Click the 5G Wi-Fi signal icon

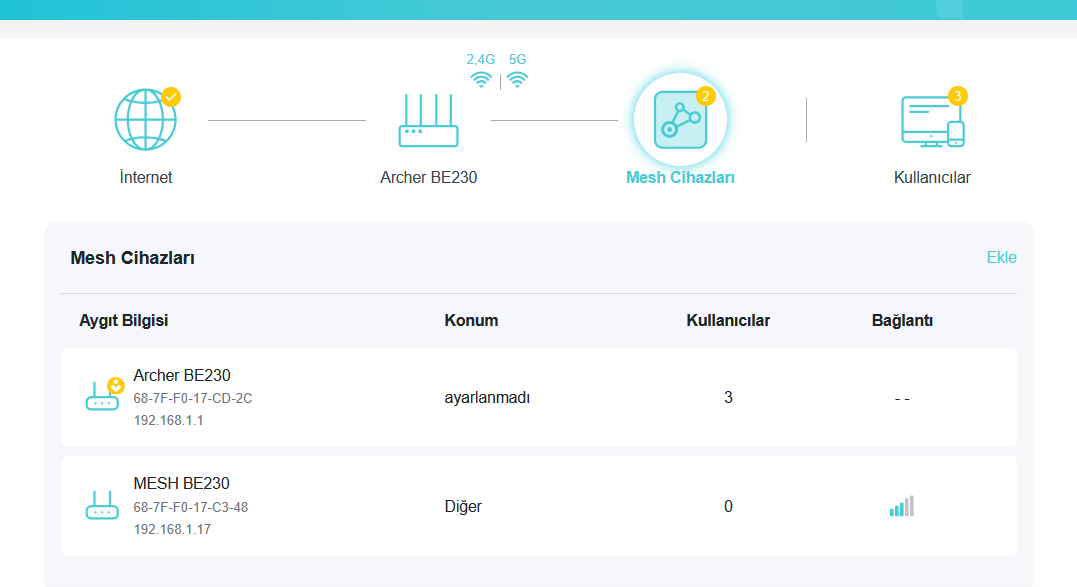pyautogui.click(x=517, y=80)
